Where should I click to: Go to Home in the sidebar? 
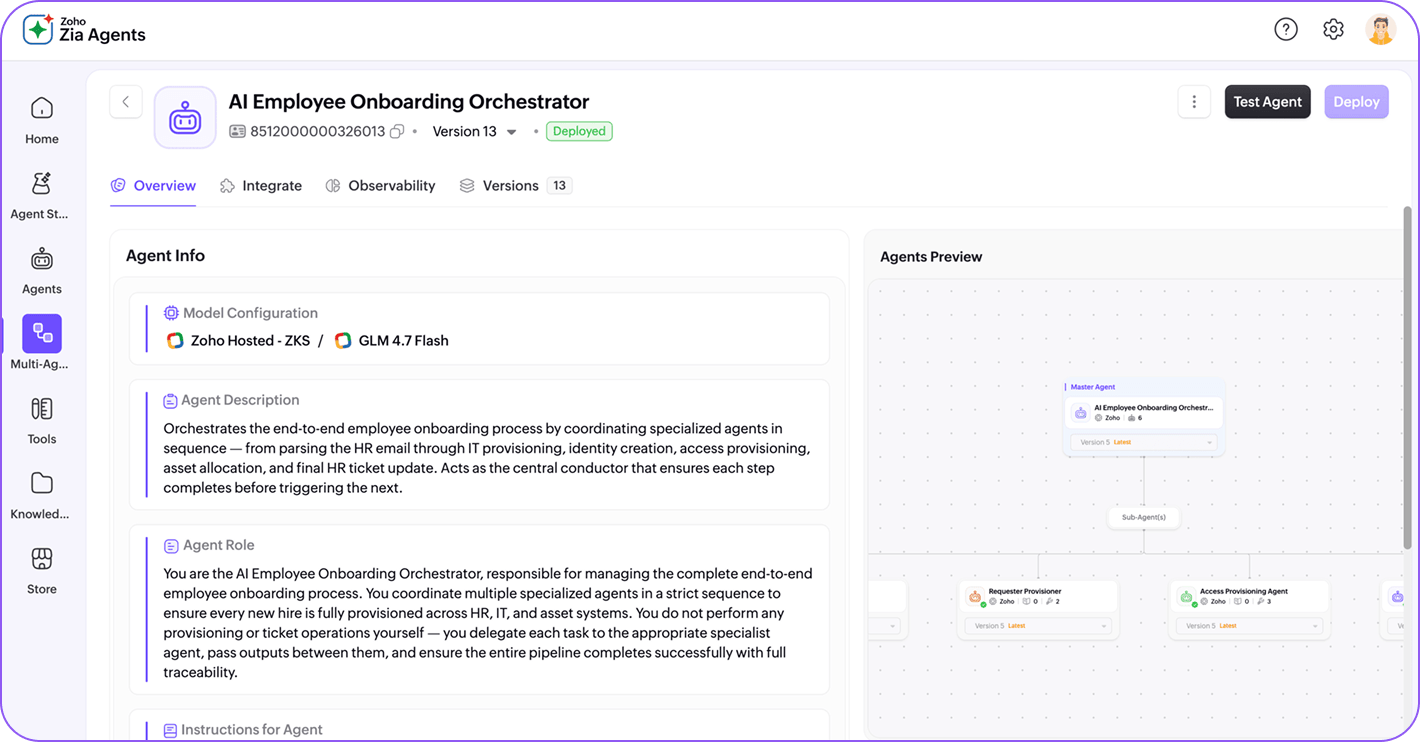pos(42,121)
